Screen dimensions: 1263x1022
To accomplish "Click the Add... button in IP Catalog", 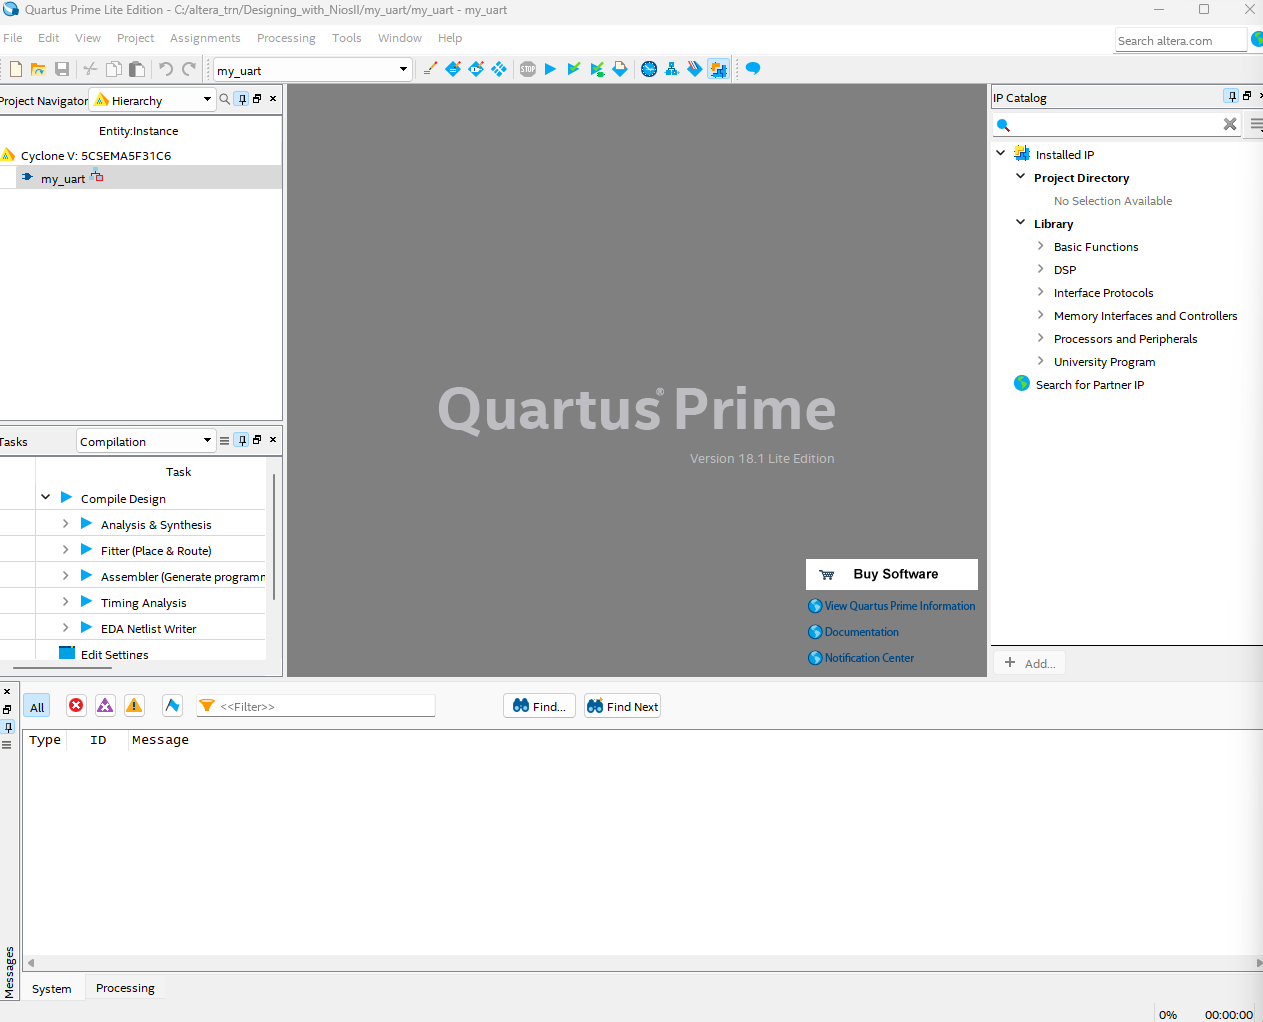I will [1029, 663].
